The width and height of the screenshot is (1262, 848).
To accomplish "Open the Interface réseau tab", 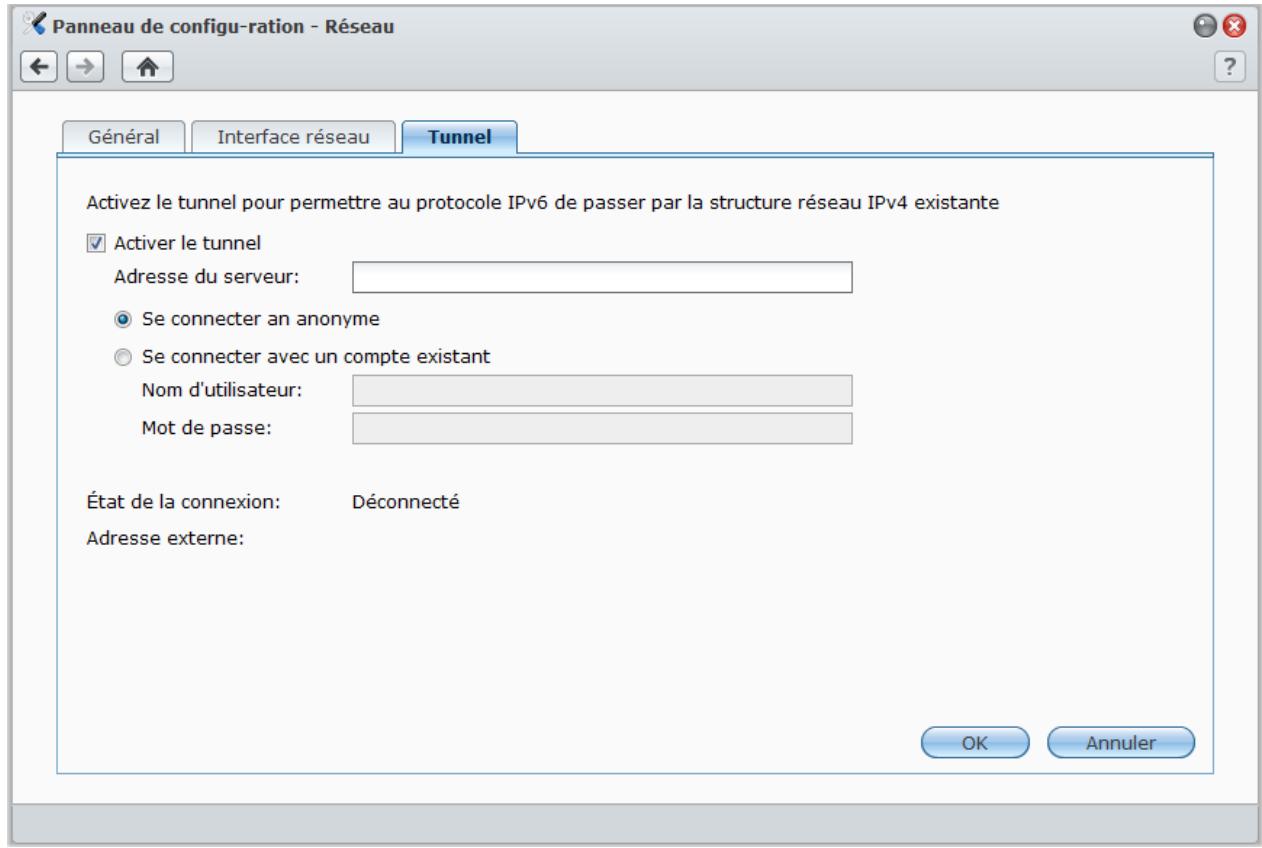I will (294, 138).
